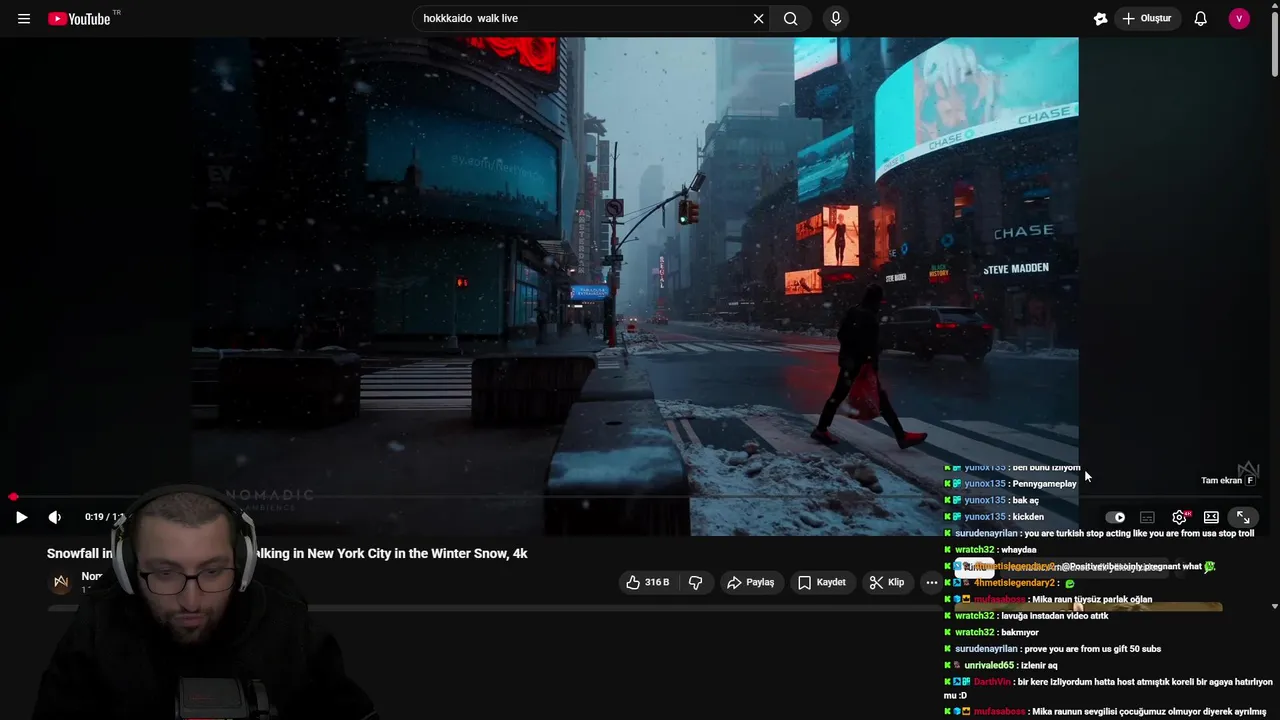Start voice search with microphone

[836, 18]
